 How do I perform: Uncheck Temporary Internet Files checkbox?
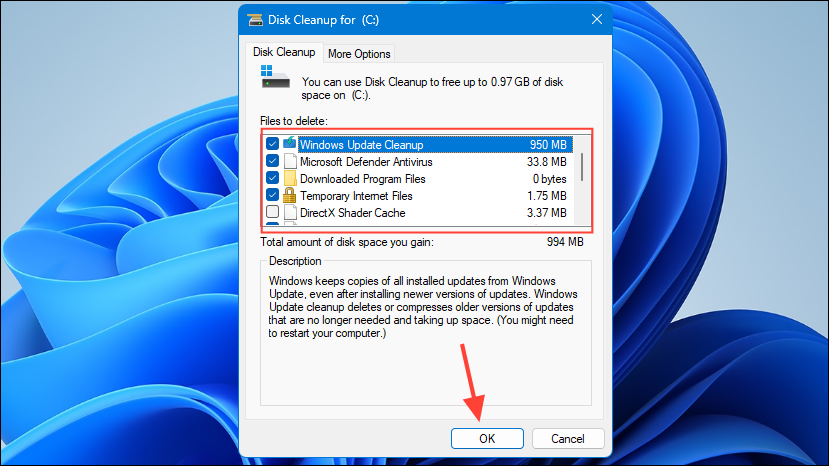tap(272, 195)
